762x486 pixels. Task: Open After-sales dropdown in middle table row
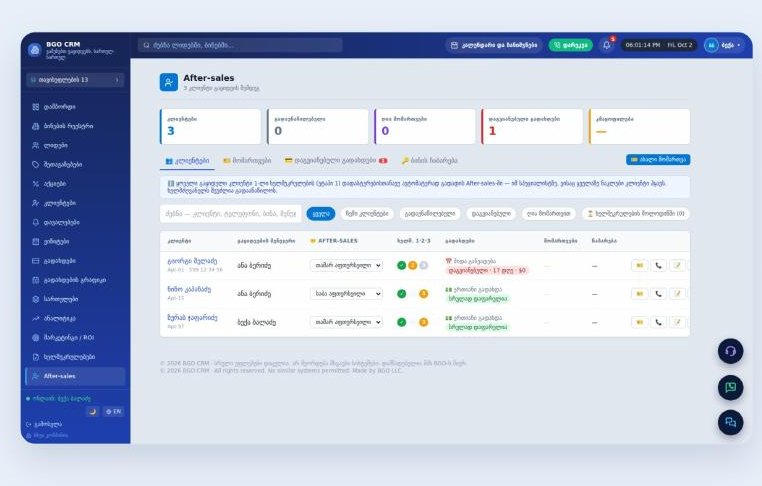click(346, 294)
